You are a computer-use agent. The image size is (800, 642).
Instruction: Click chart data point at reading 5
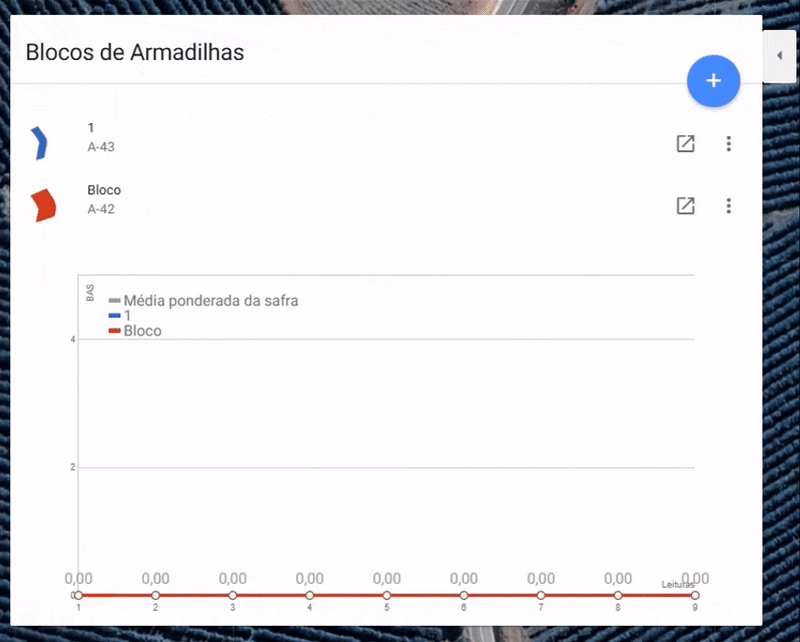(x=387, y=595)
